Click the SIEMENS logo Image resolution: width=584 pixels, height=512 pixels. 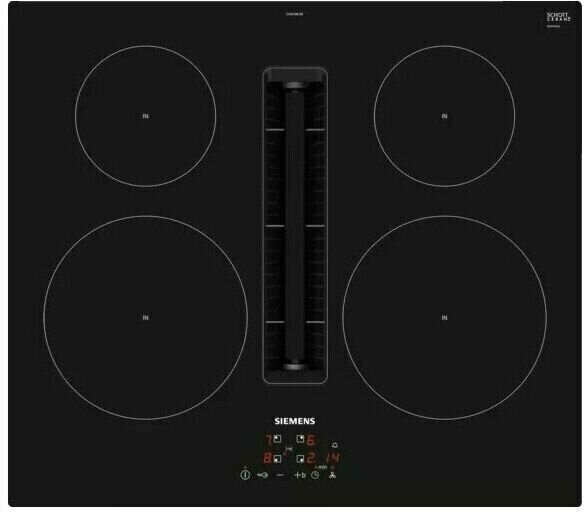(x=295, y=421)
